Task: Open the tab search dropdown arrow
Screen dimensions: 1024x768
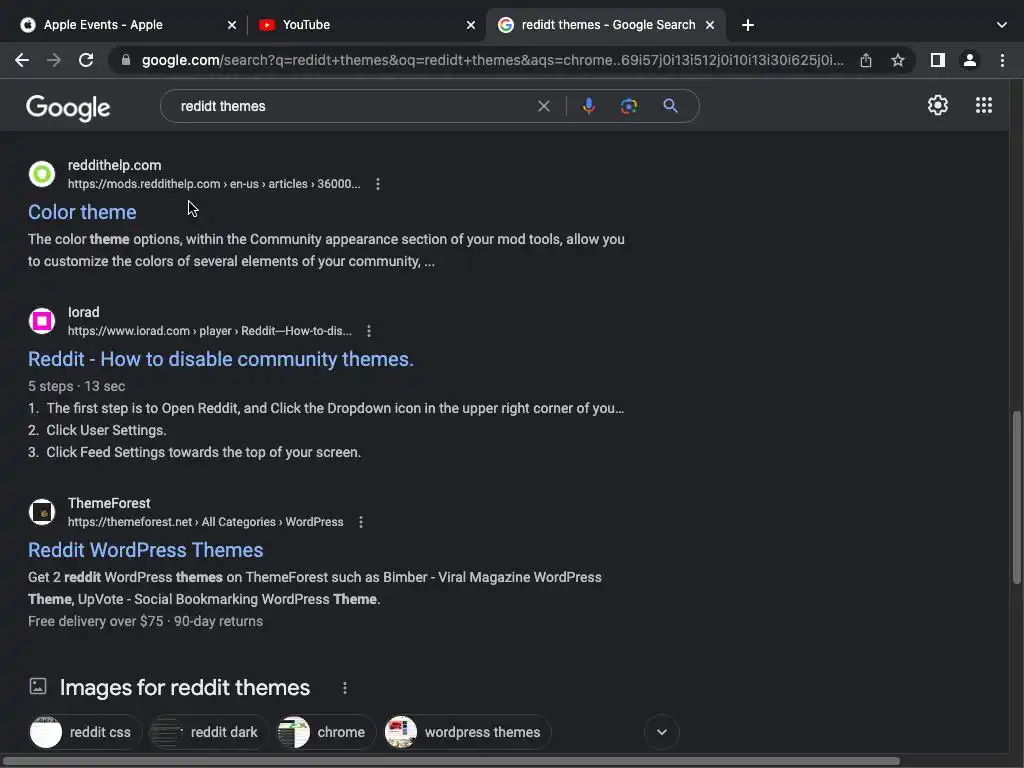Action: click(x=1002, y=25)
